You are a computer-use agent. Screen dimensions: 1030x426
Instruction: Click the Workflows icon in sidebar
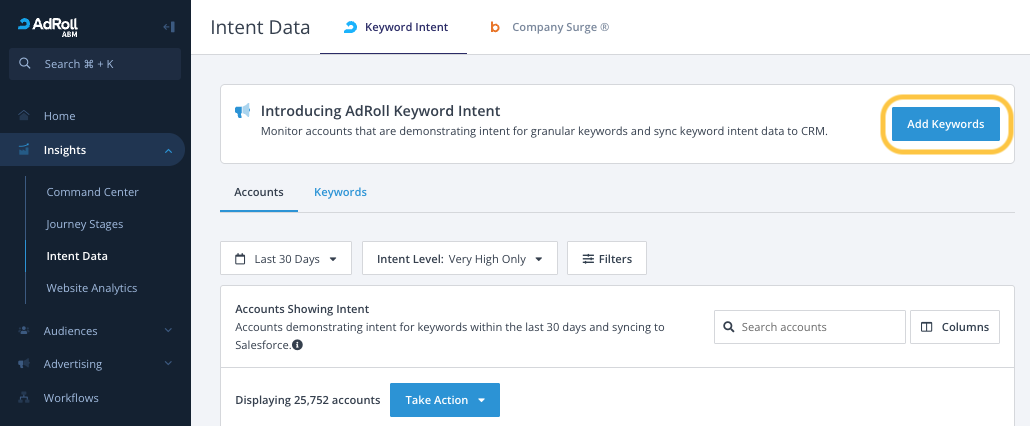[x=24, y=398]
